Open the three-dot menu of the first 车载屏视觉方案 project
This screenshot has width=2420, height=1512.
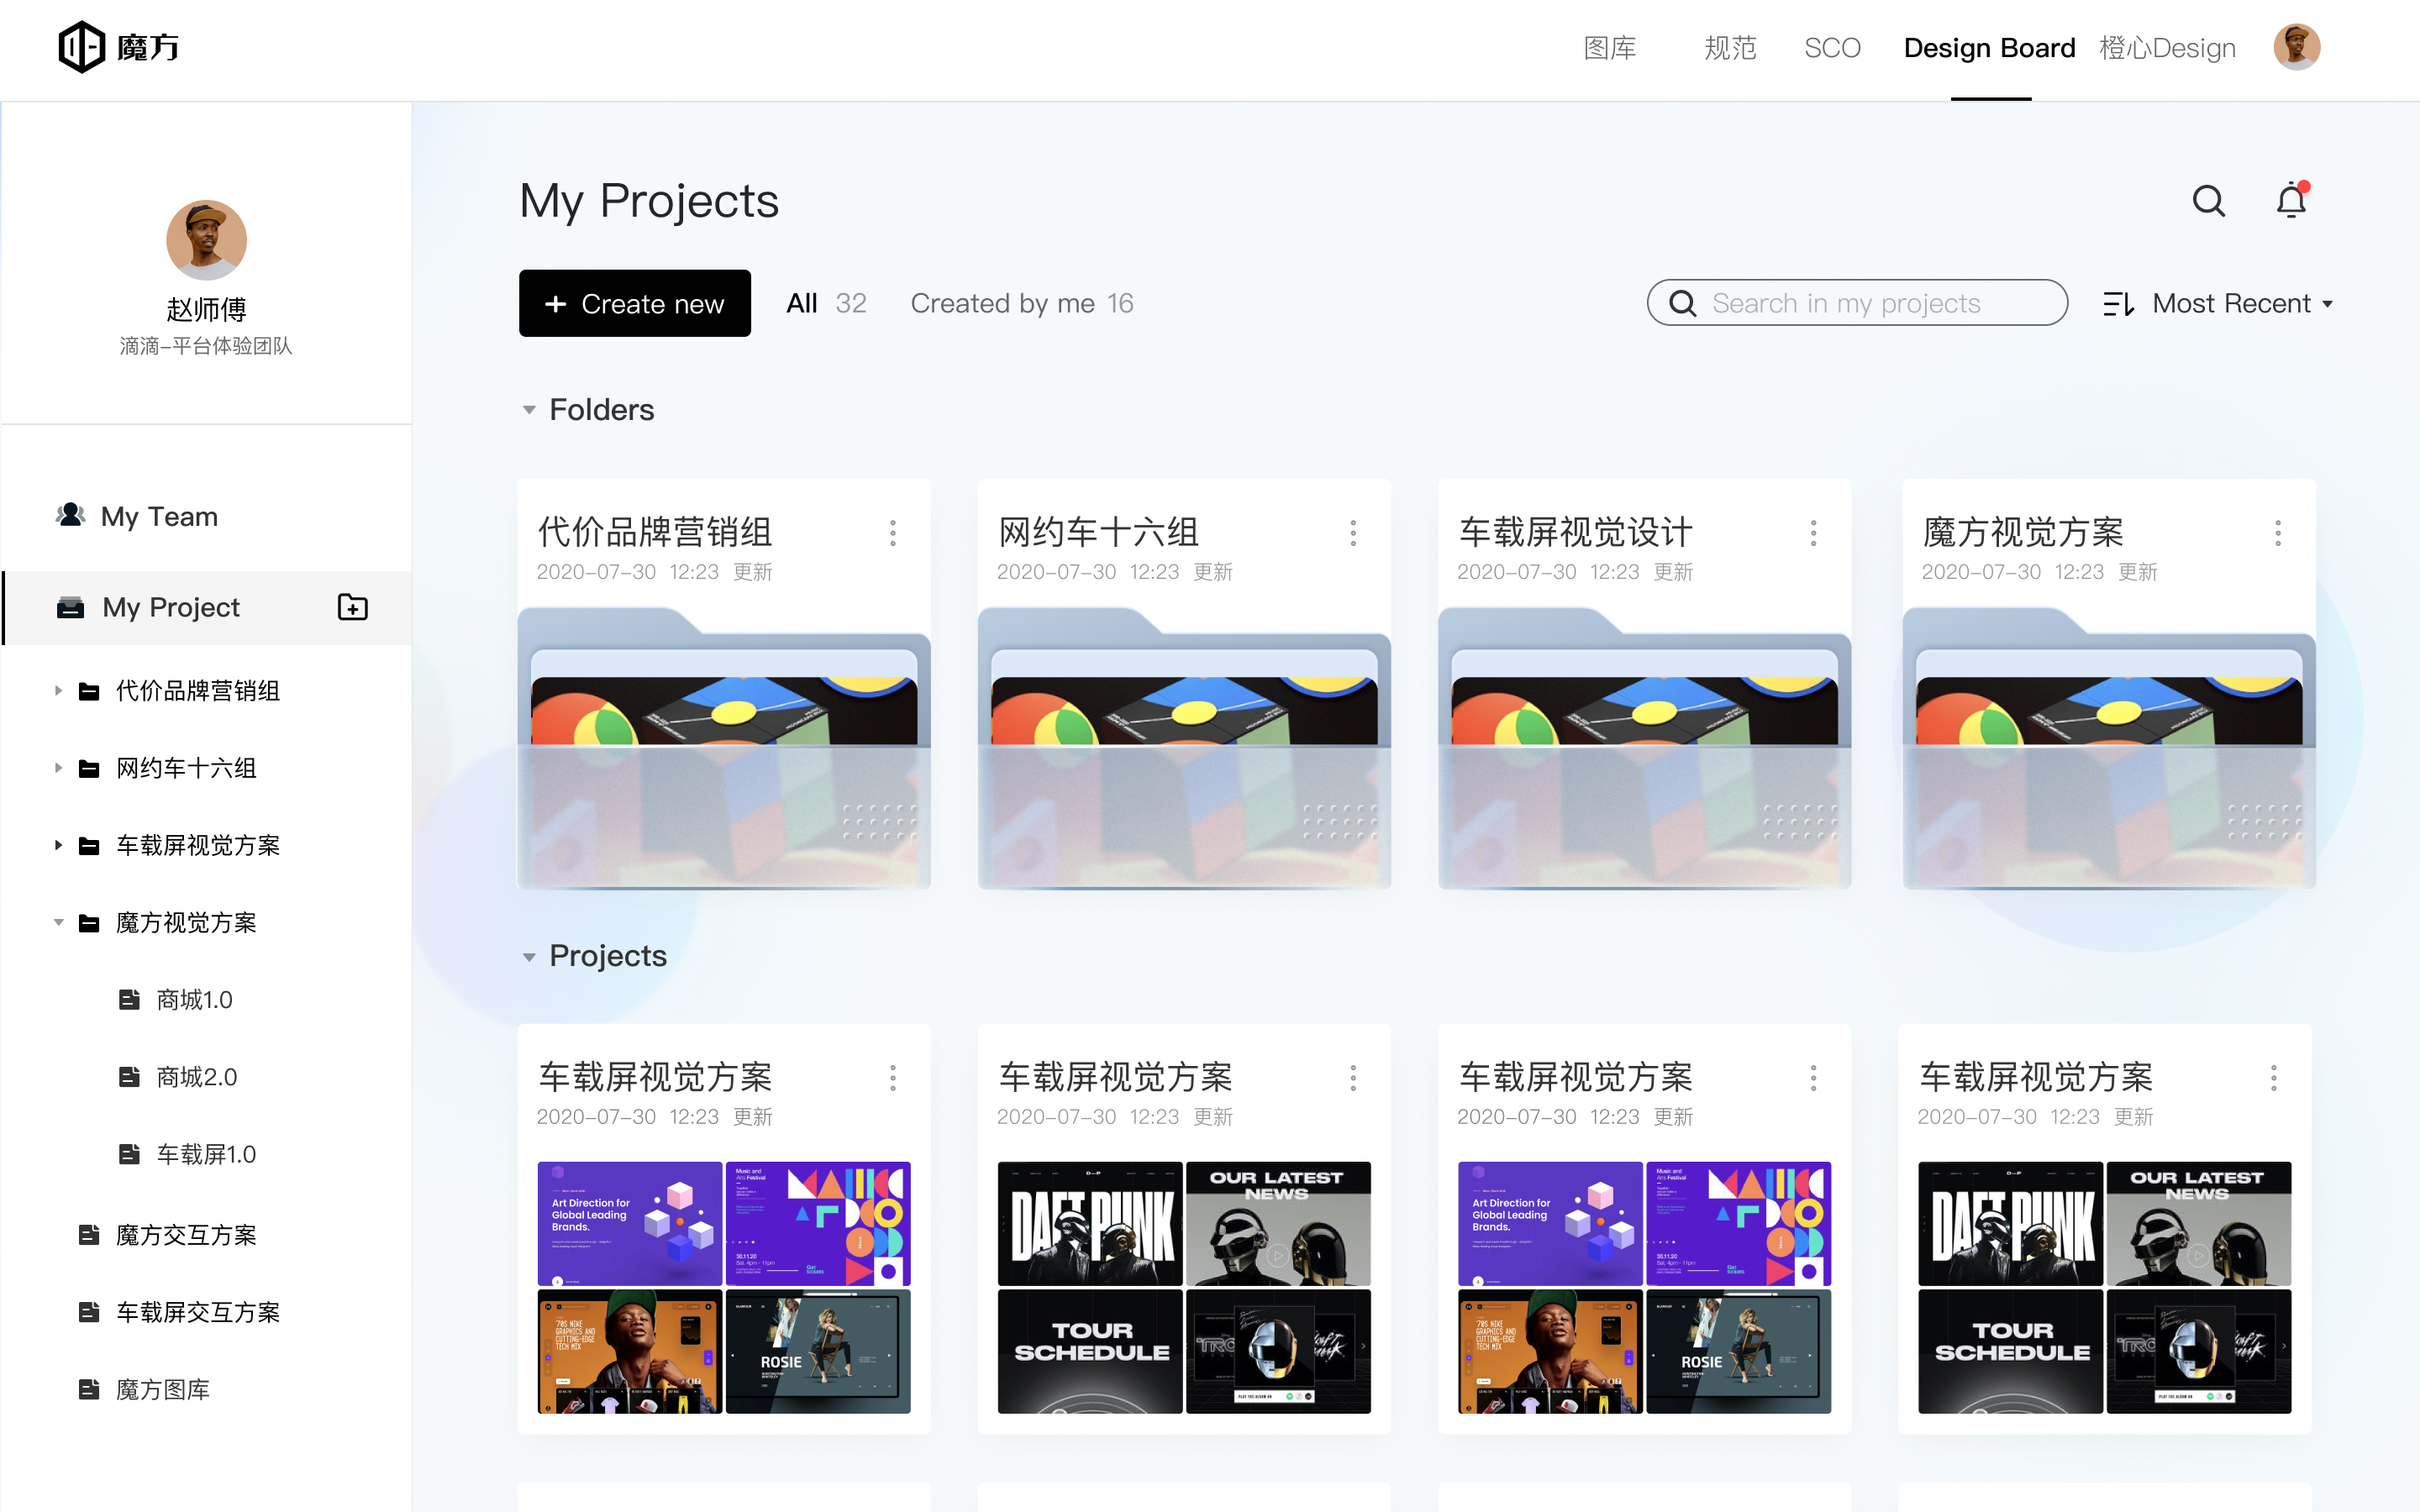point(893,1078)
